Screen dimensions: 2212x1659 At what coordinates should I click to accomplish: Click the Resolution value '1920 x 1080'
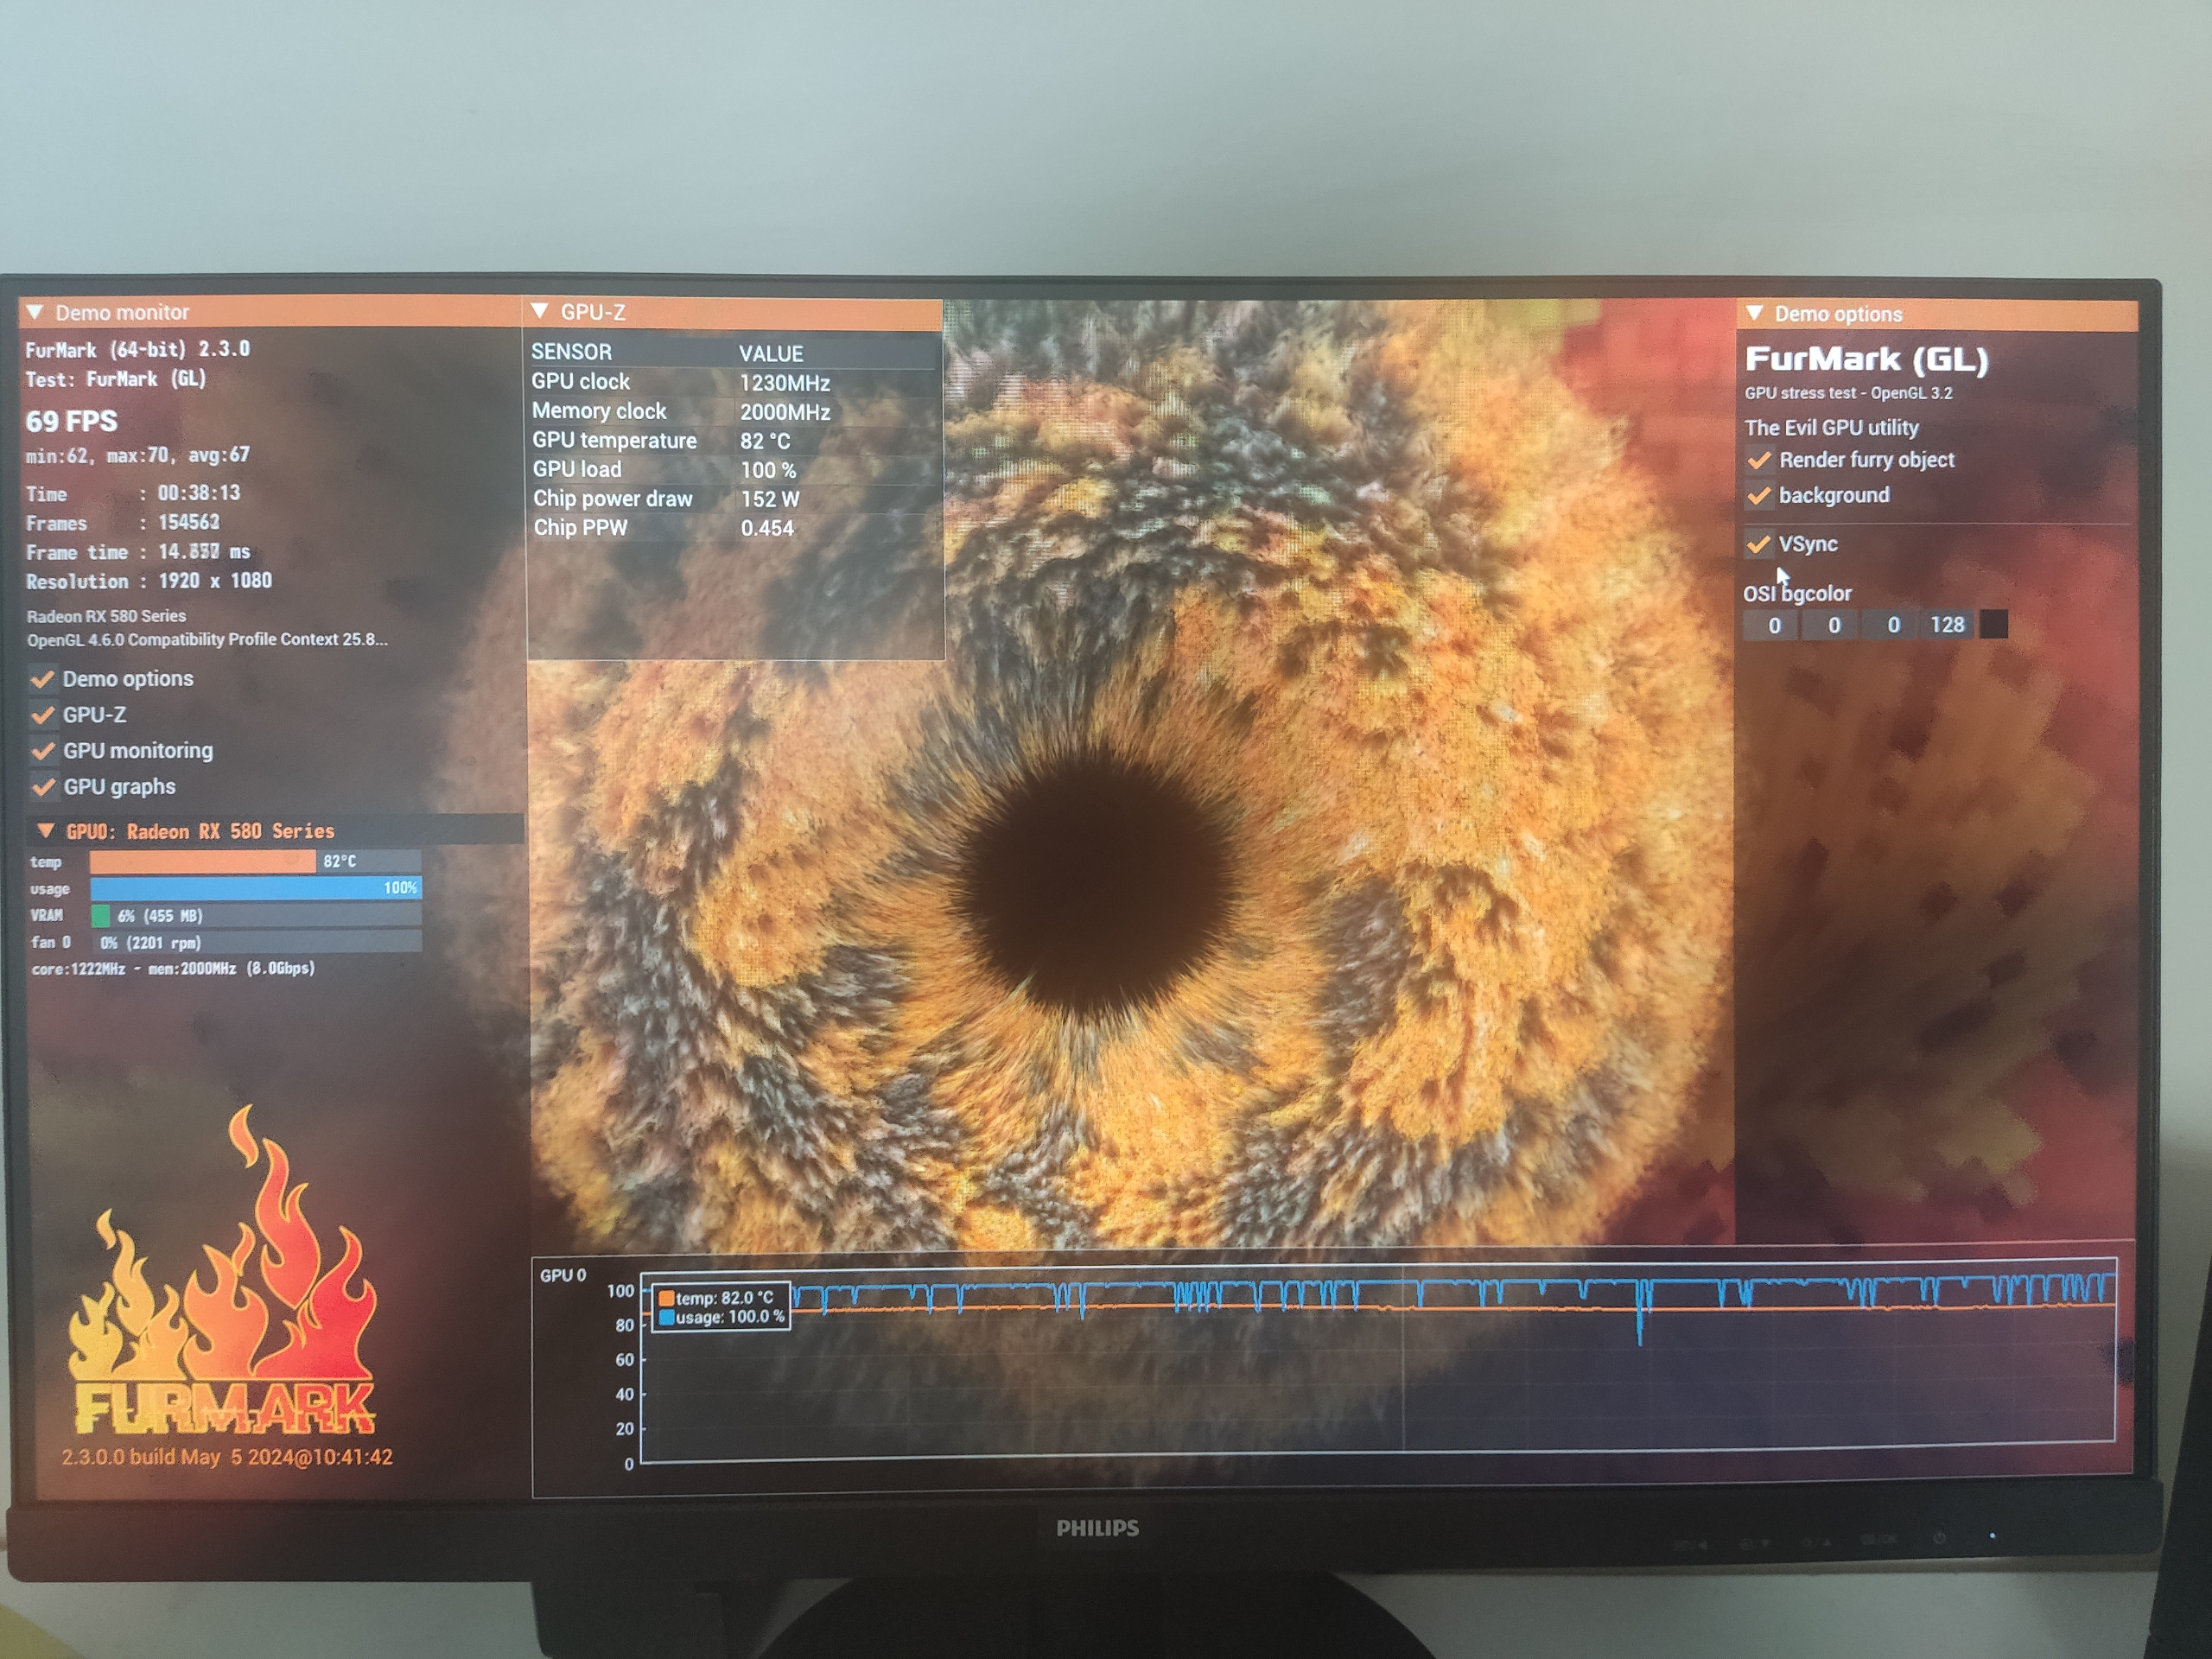[x=215, y=581]
